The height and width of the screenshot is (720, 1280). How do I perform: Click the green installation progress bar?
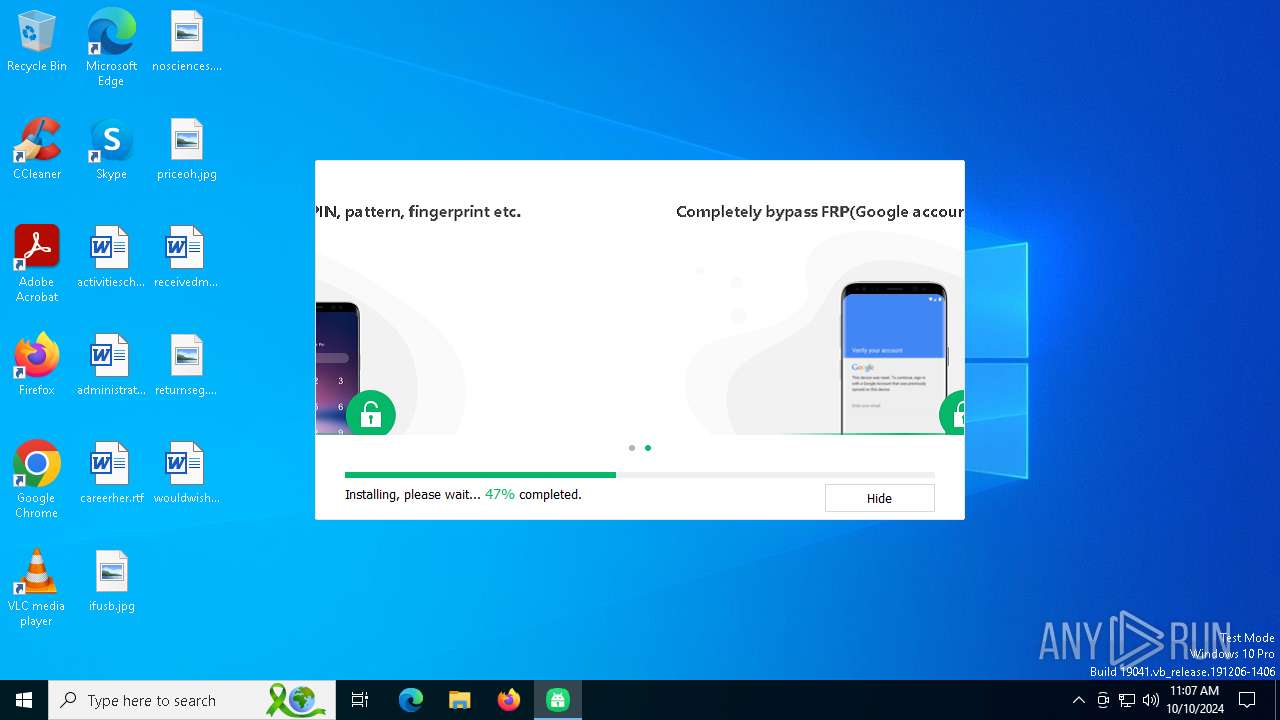(480, 475)
